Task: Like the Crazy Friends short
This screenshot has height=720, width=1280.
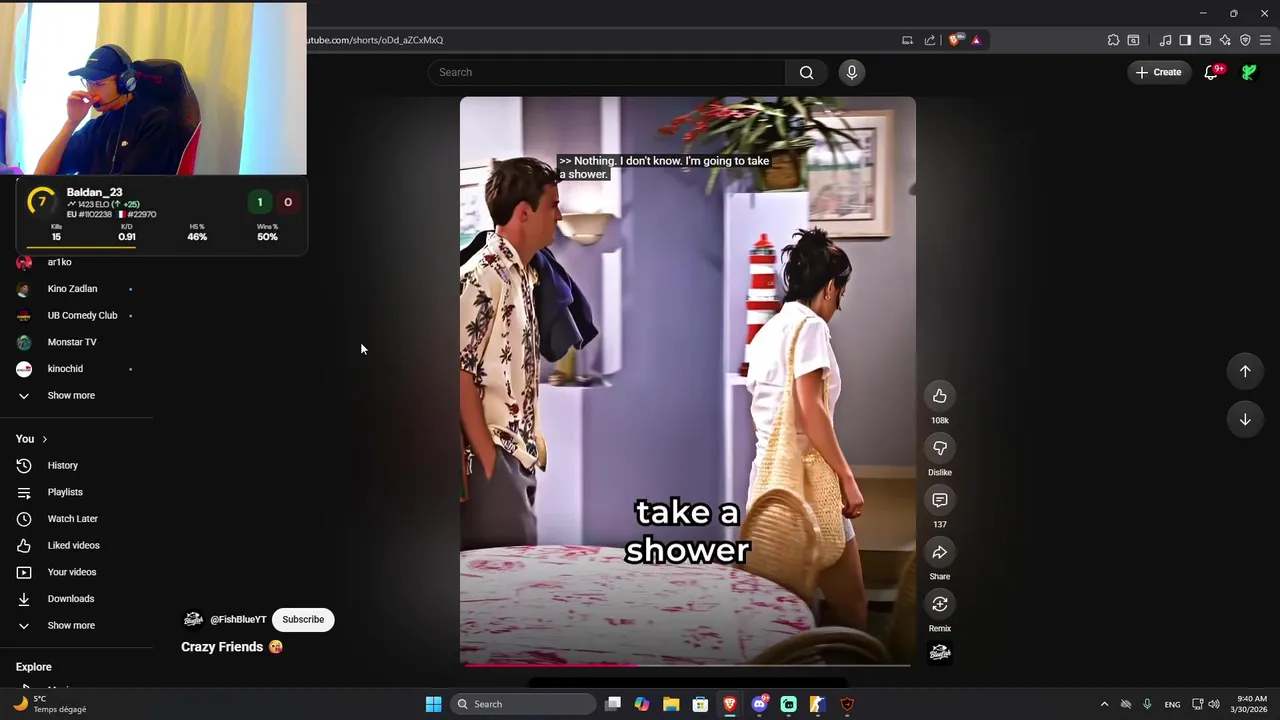Action: pyautogui.click(x=939, y=396)
